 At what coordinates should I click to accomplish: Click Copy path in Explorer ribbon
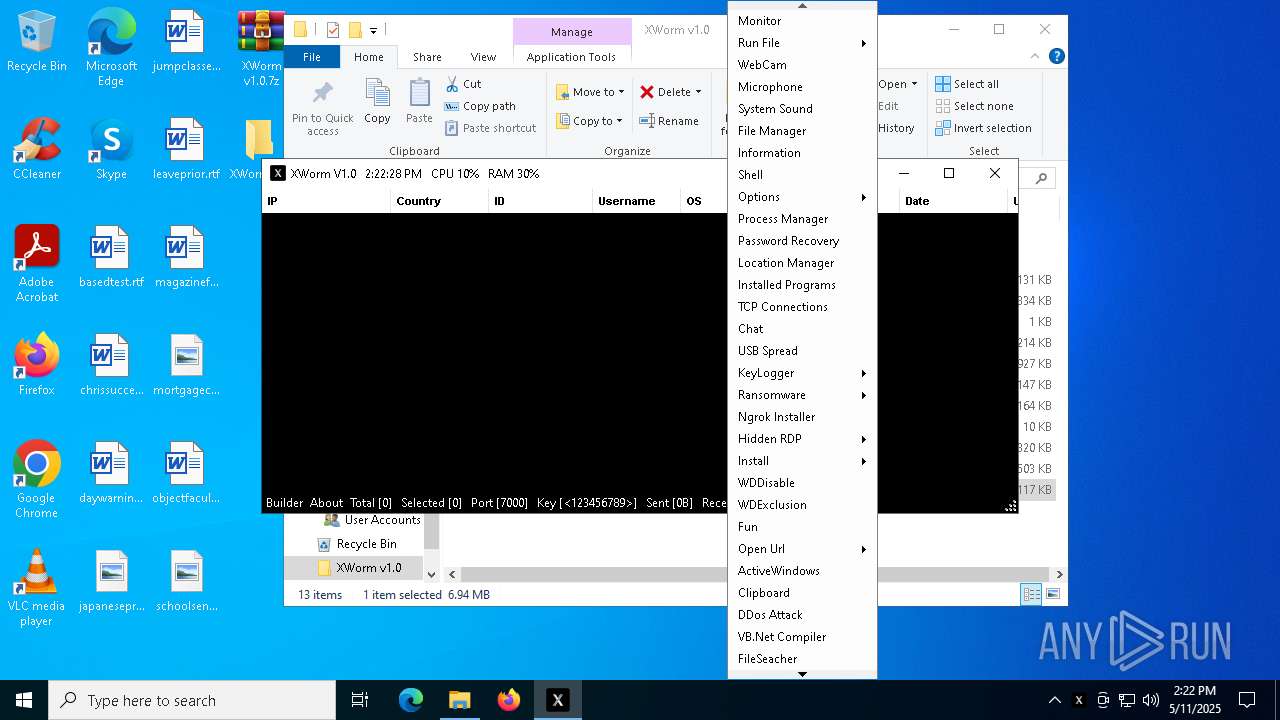(x=480, y=106)
